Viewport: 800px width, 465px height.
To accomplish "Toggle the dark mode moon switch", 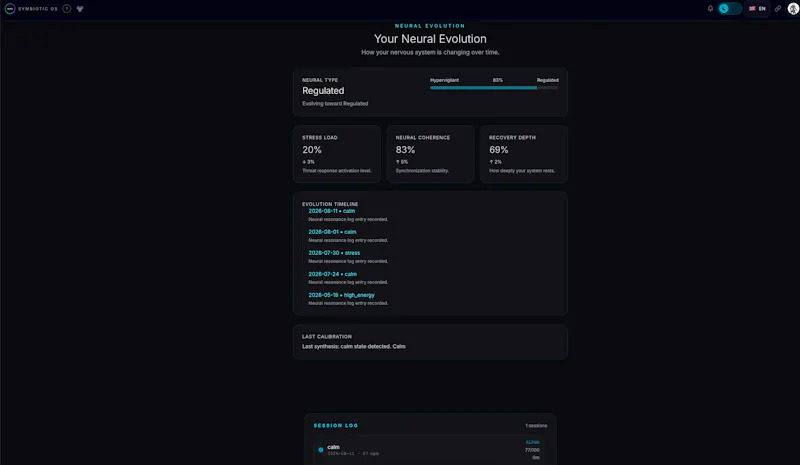I will (x=730, y=9).
